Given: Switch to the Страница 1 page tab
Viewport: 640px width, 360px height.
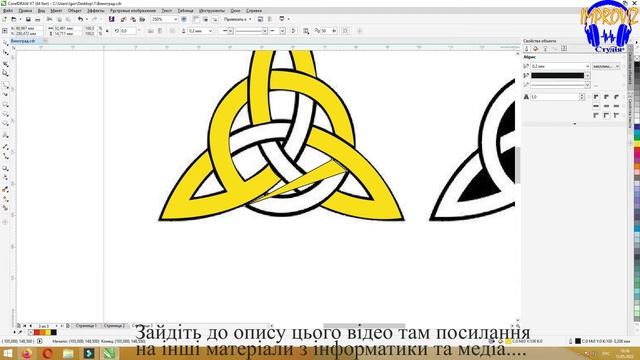Looking at the screenshot, I should coord(86,326).
